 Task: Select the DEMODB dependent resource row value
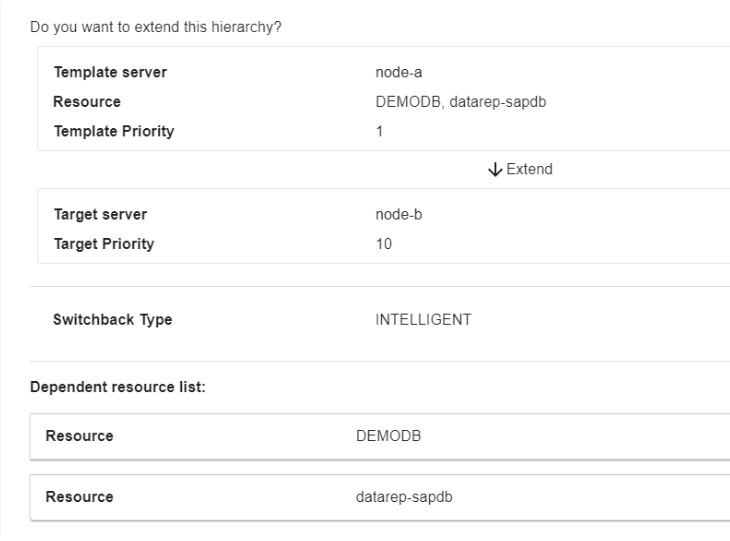coord(381,436)
